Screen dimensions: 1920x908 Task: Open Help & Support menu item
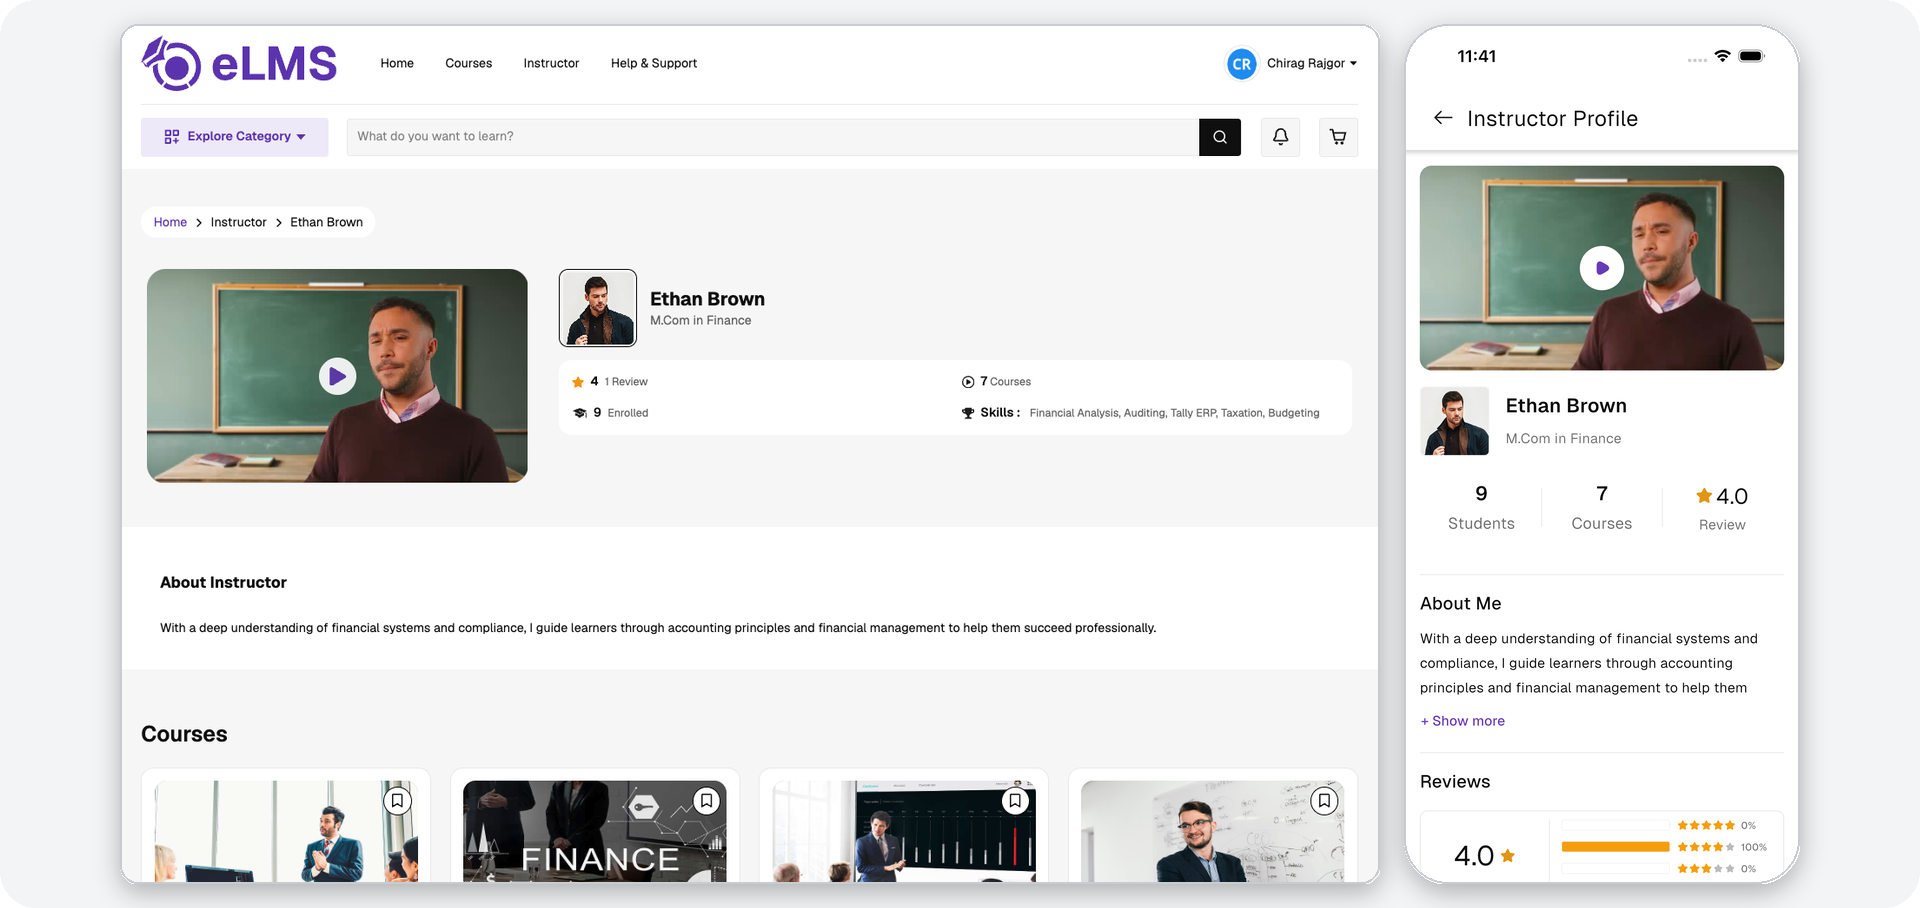[x=654, y=63]
